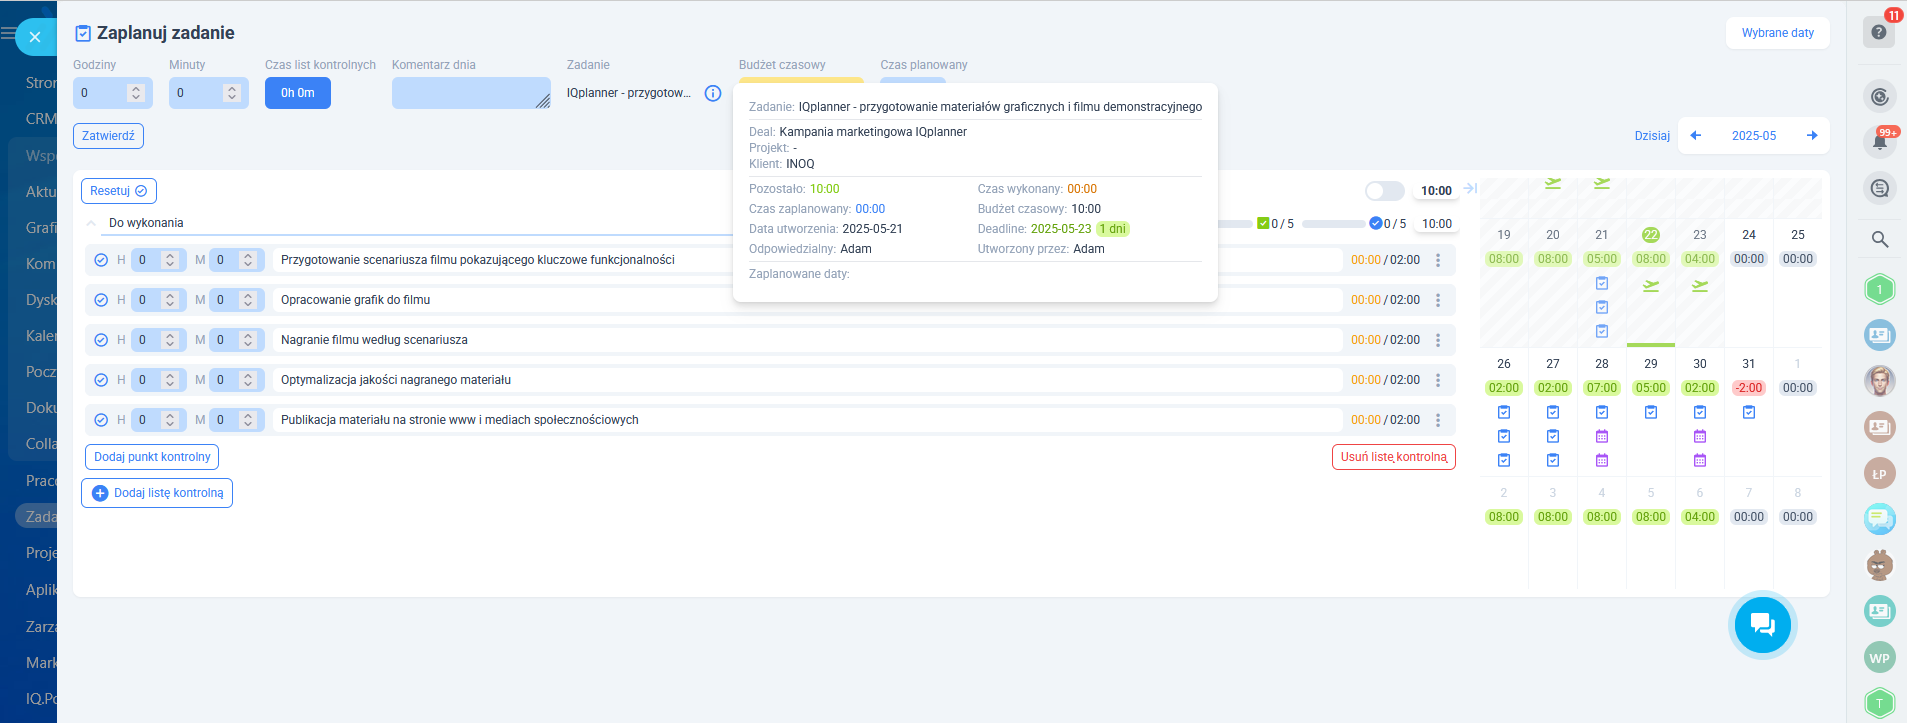The width and height of the screenshot is (1907, 723).
Task: Mark Opracowanie grafik do filmu as done
Action: click(x=101, y=300)
